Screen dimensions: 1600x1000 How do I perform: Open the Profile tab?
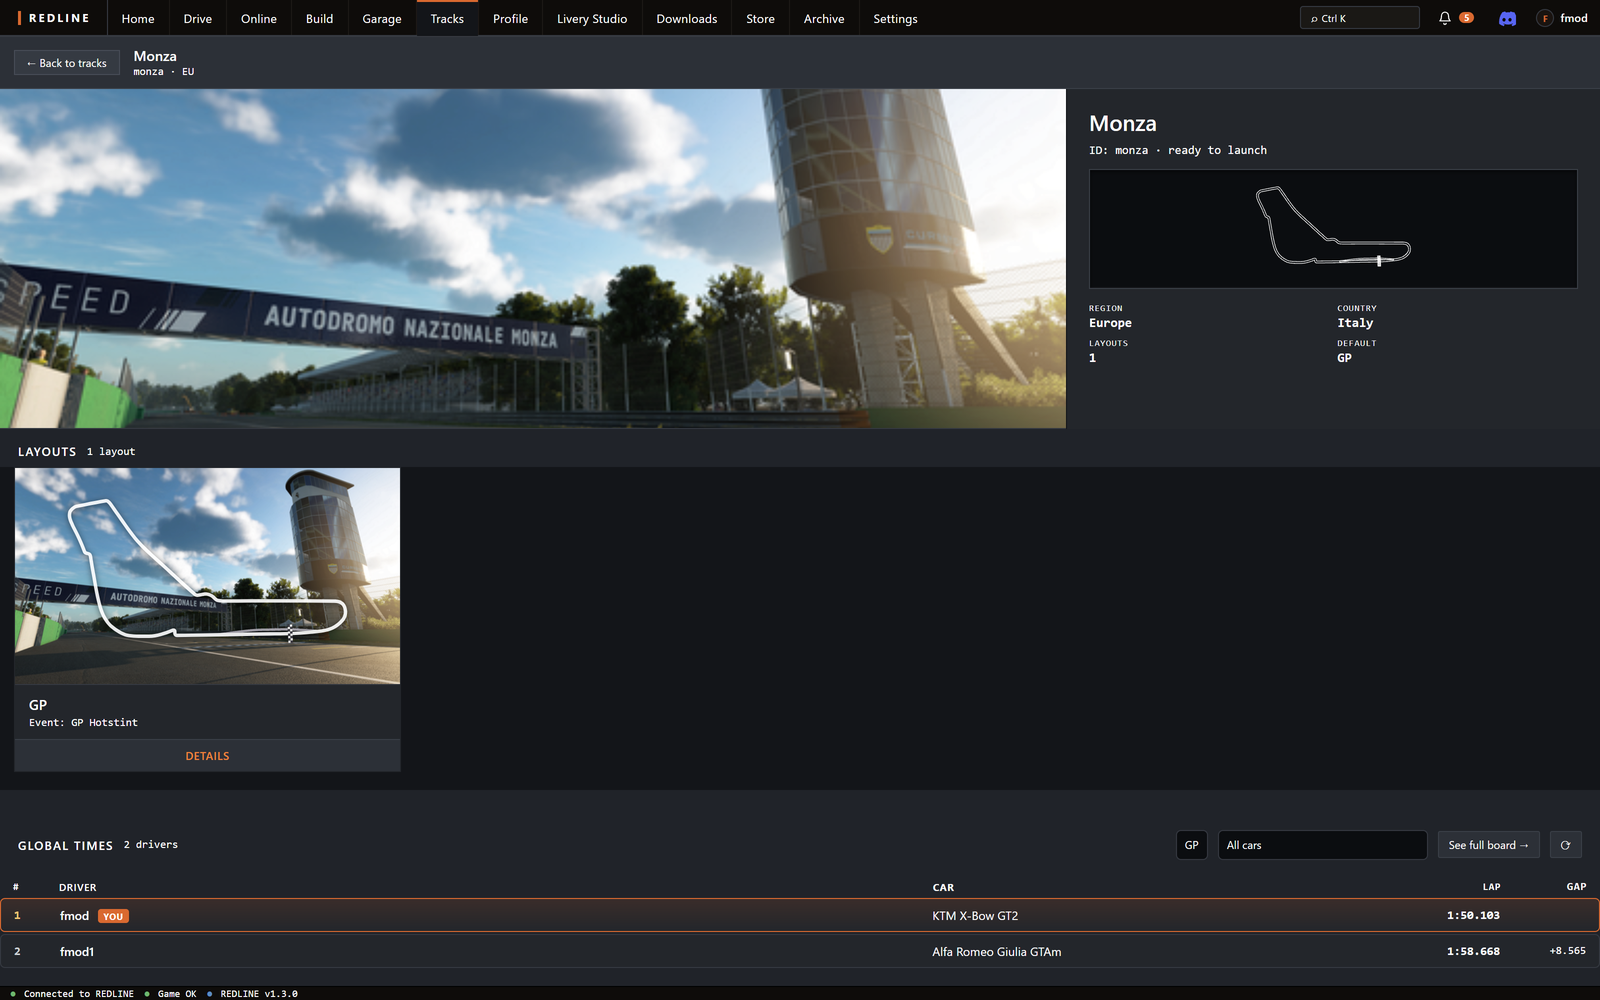[510, 18]
